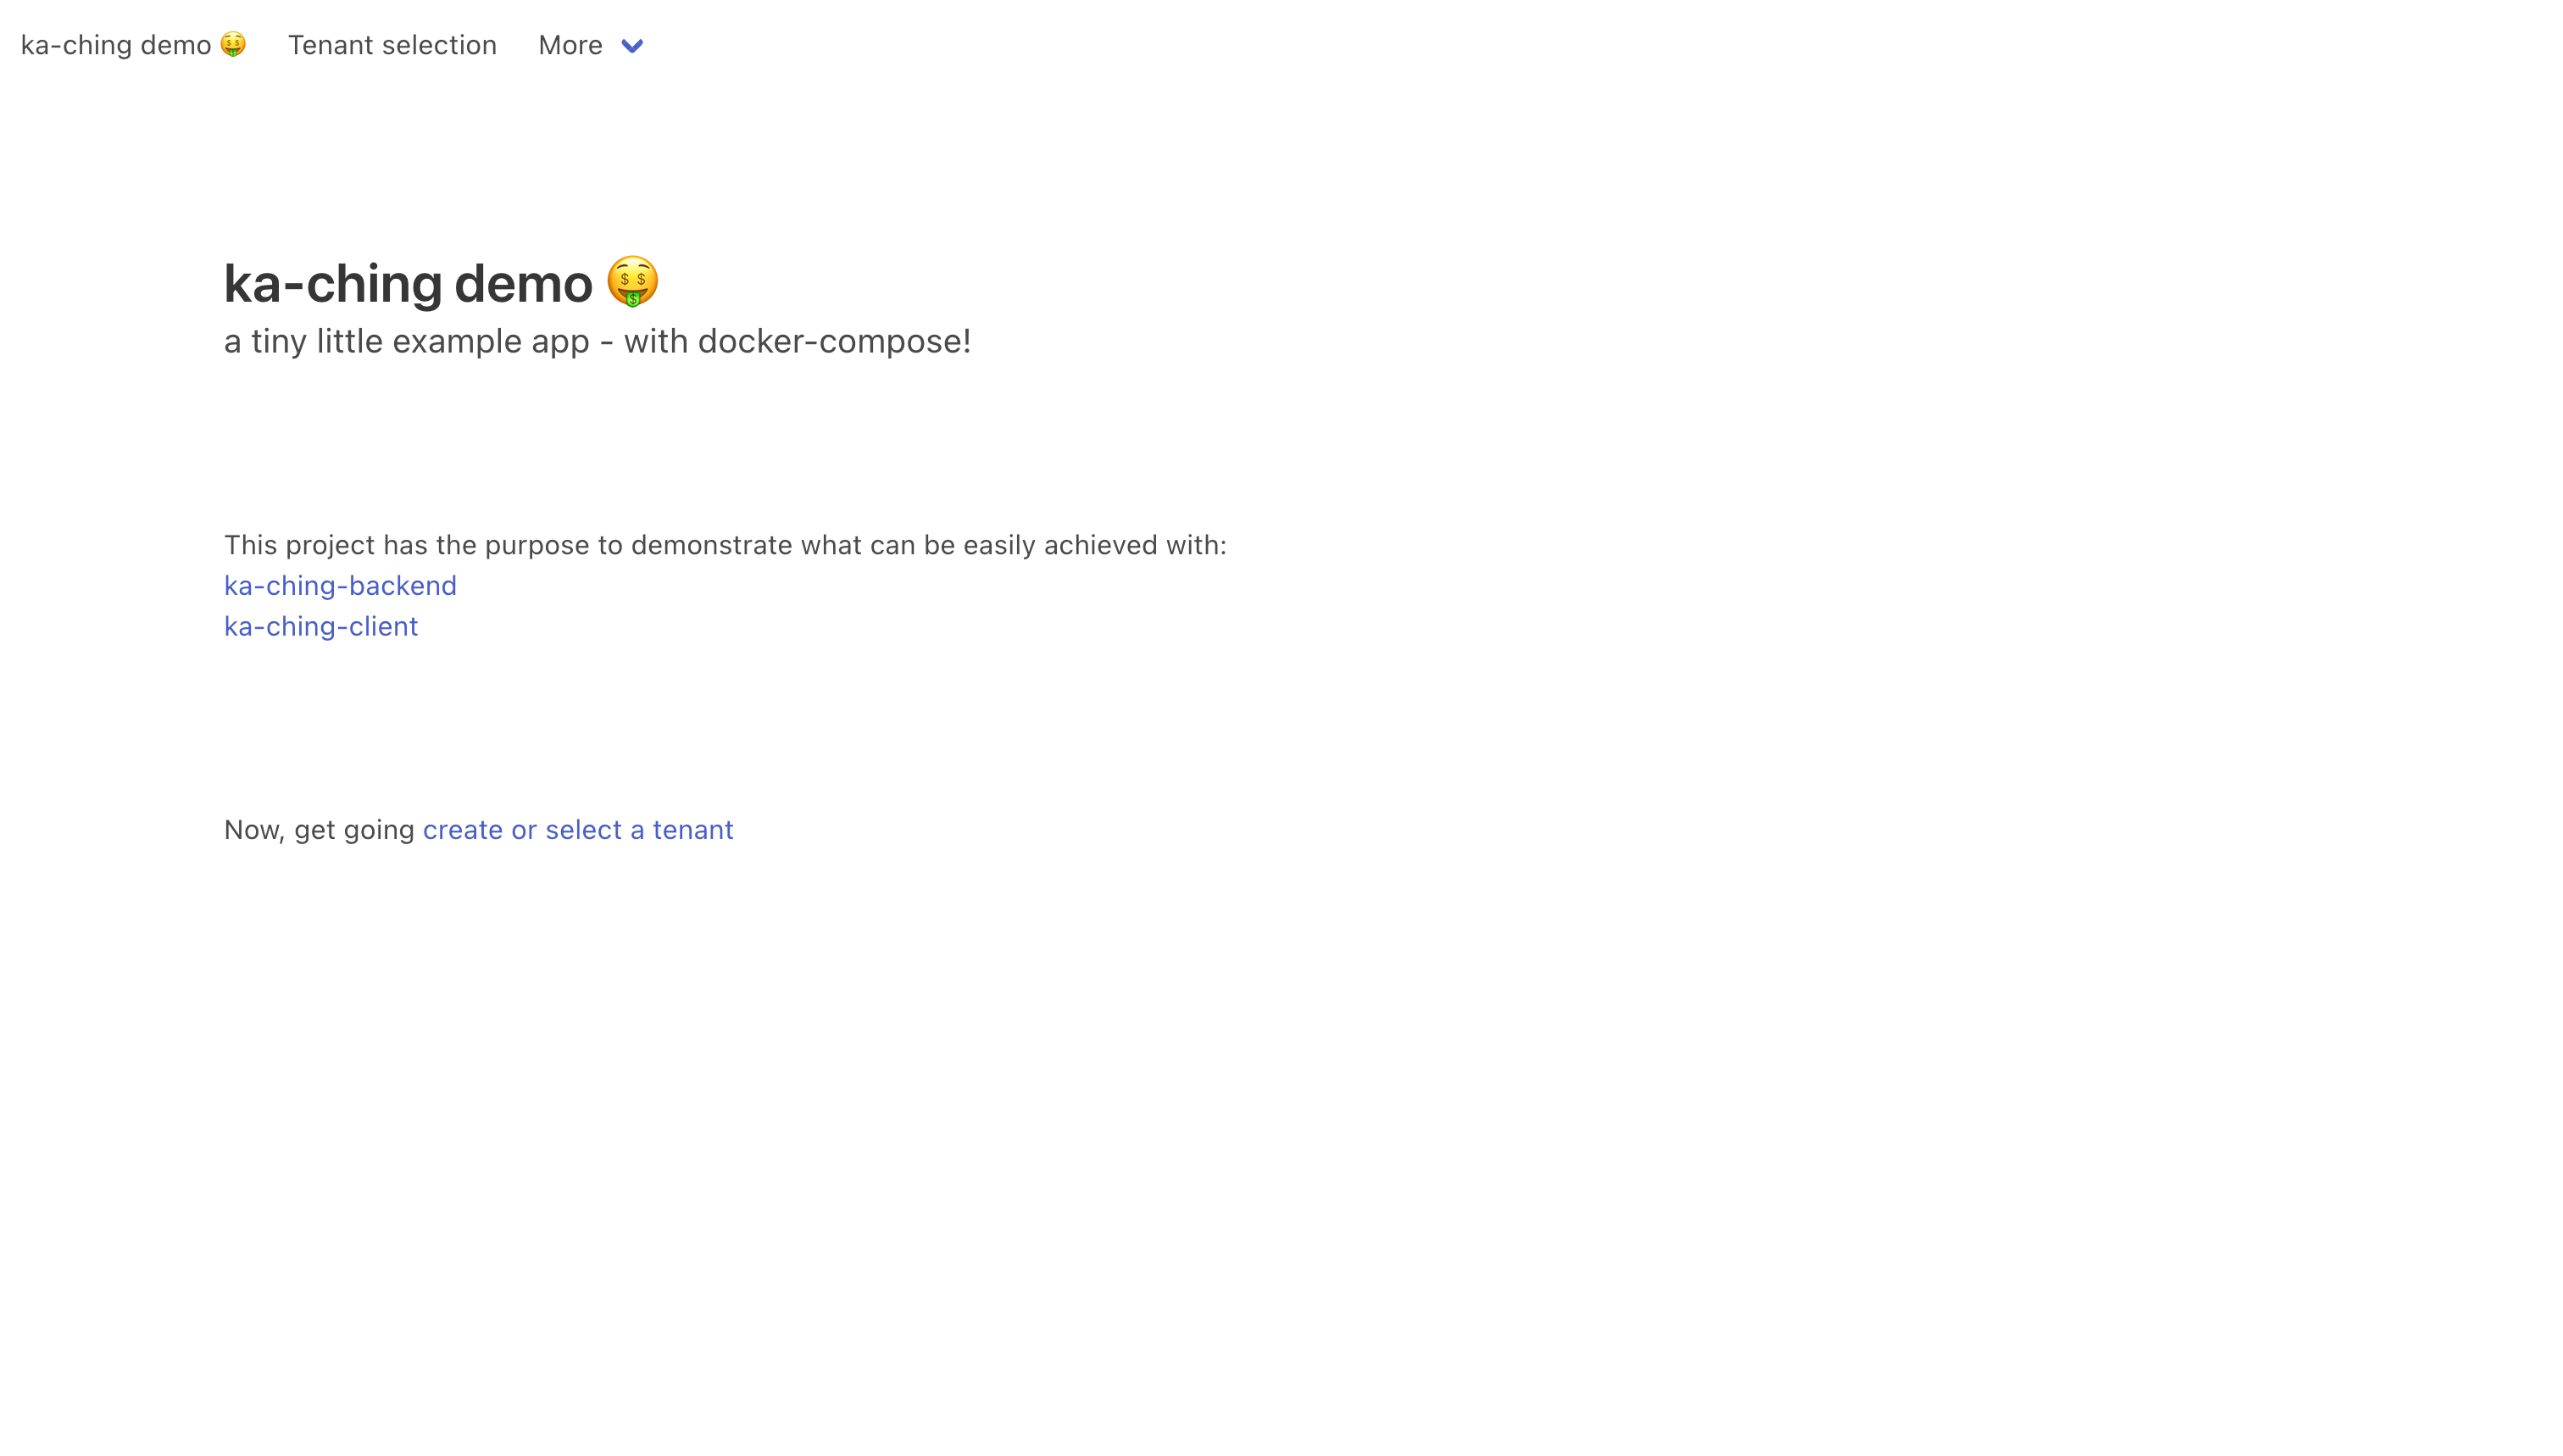Click the word create starting the blue link
The height and width of the screenshot is (1456, 2563).
click(463, 830)
